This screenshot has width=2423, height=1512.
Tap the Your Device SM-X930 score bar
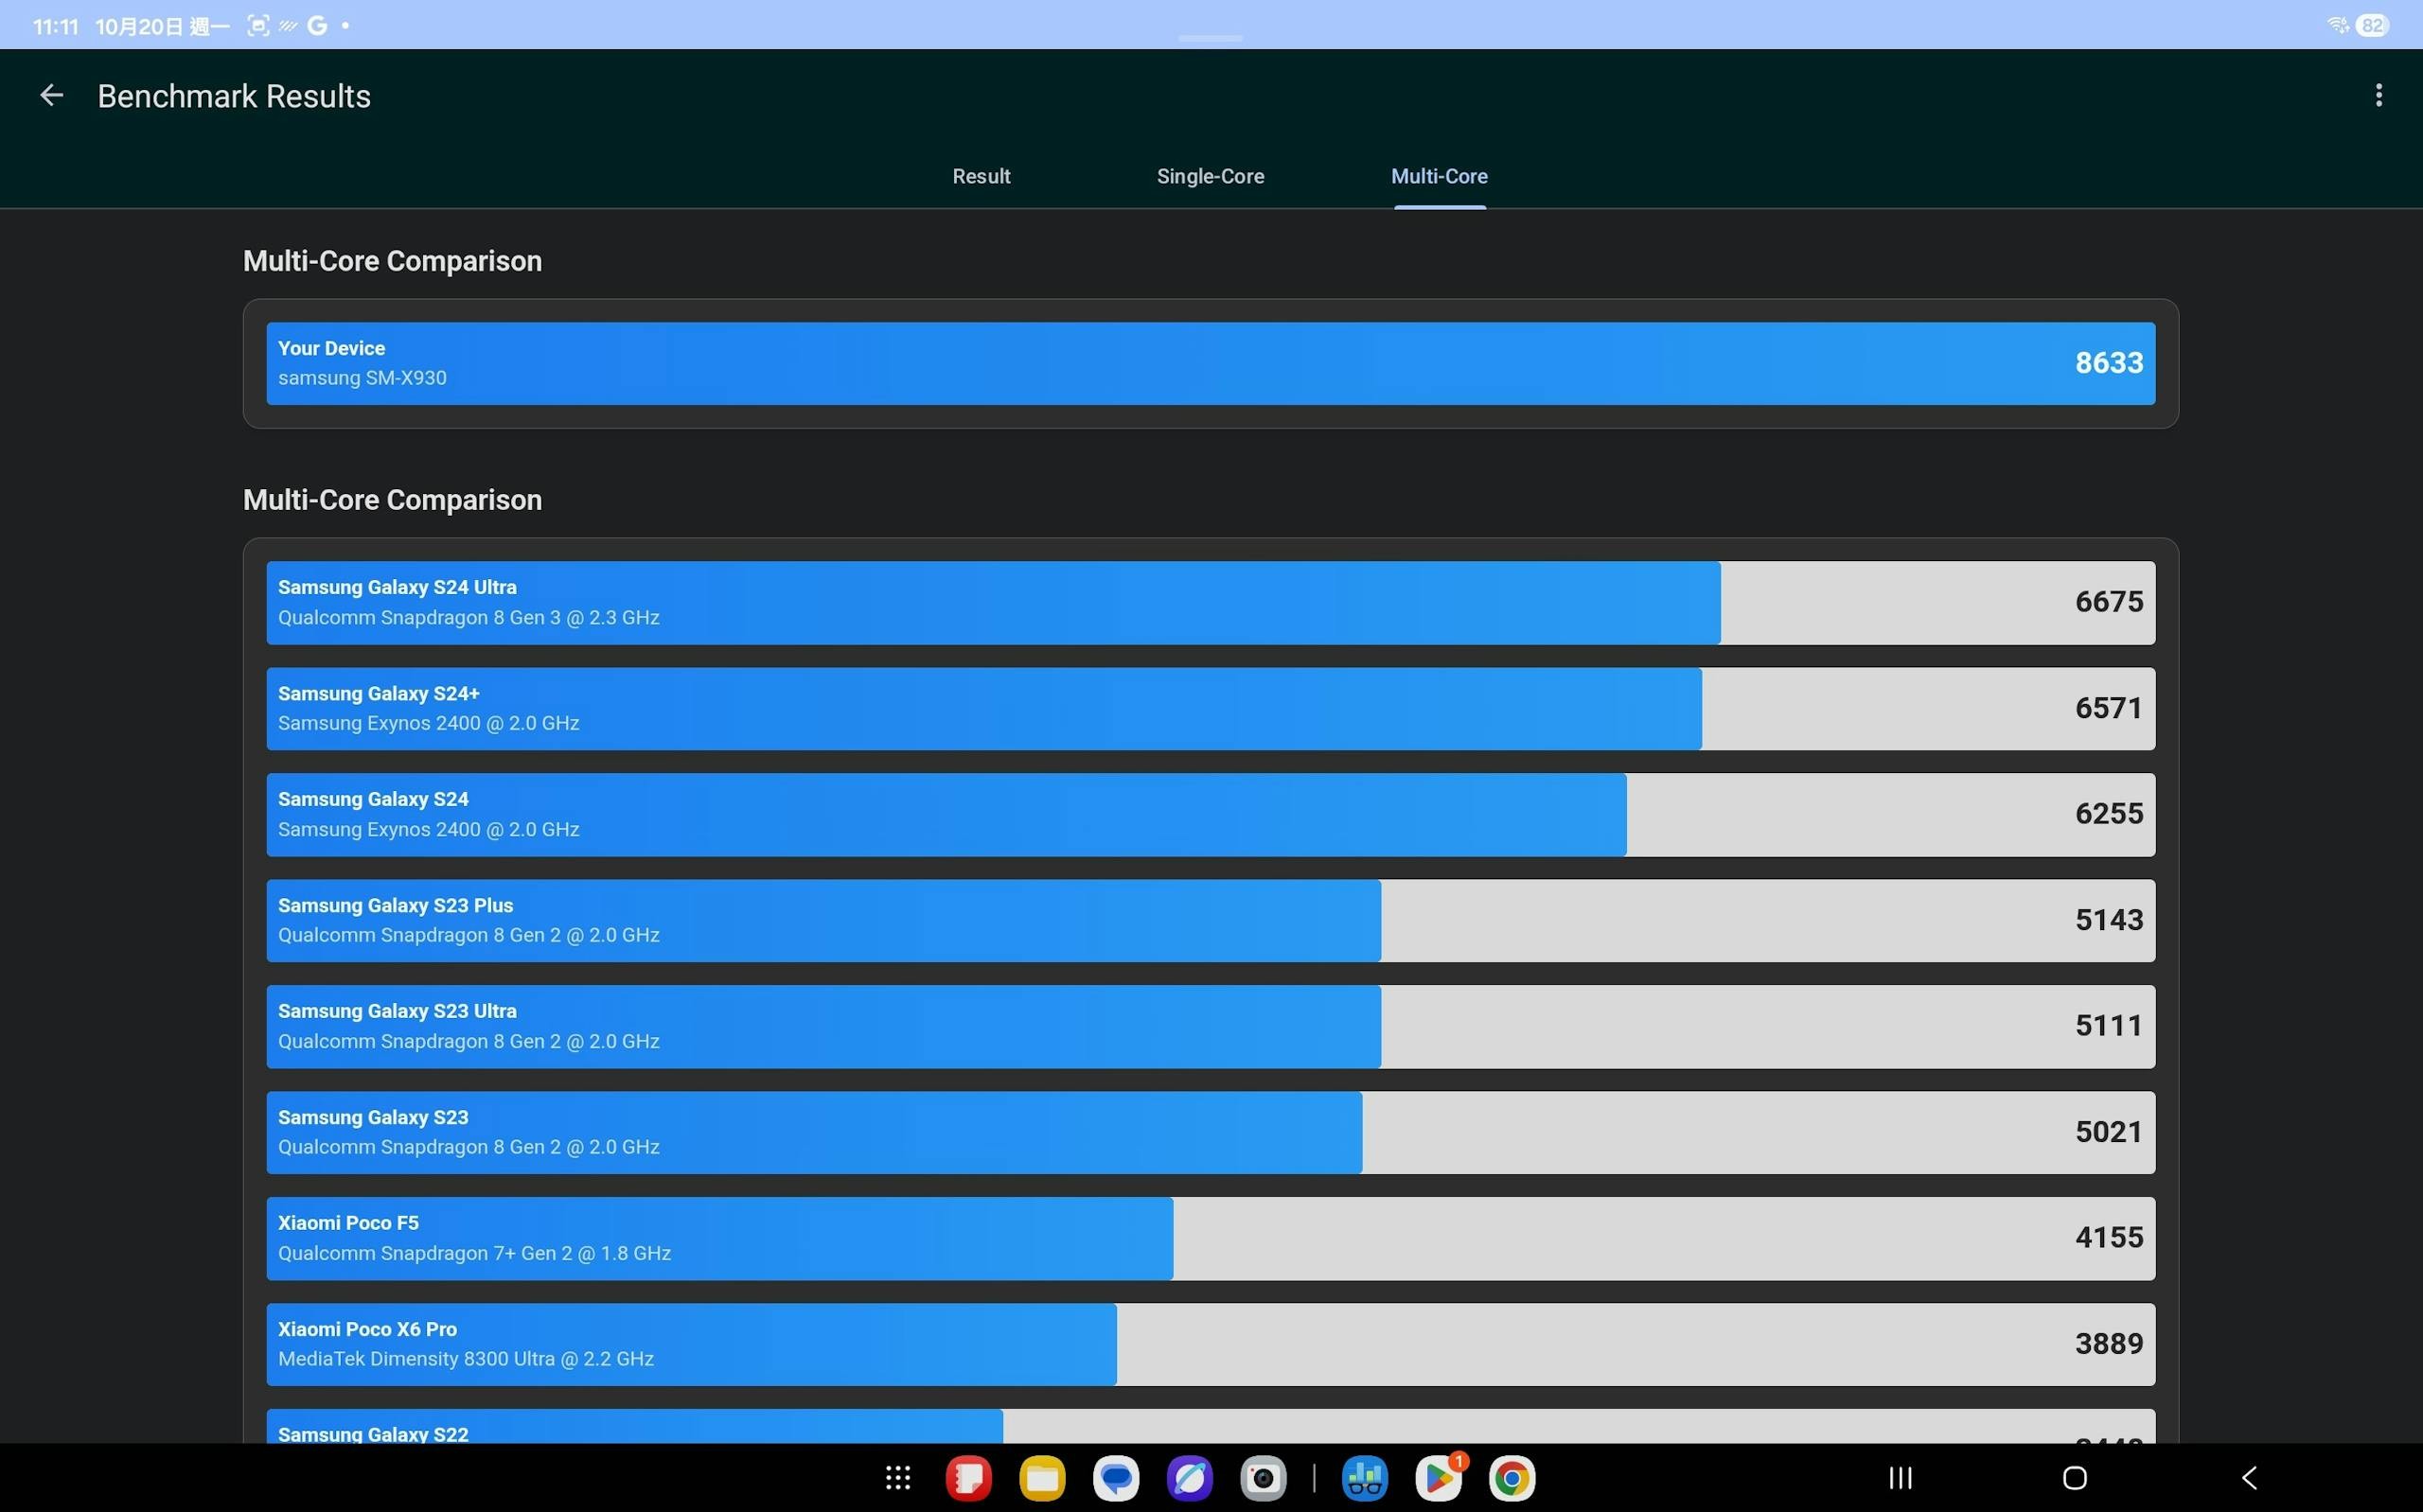pyautogui.click(x=1210, y=363)
